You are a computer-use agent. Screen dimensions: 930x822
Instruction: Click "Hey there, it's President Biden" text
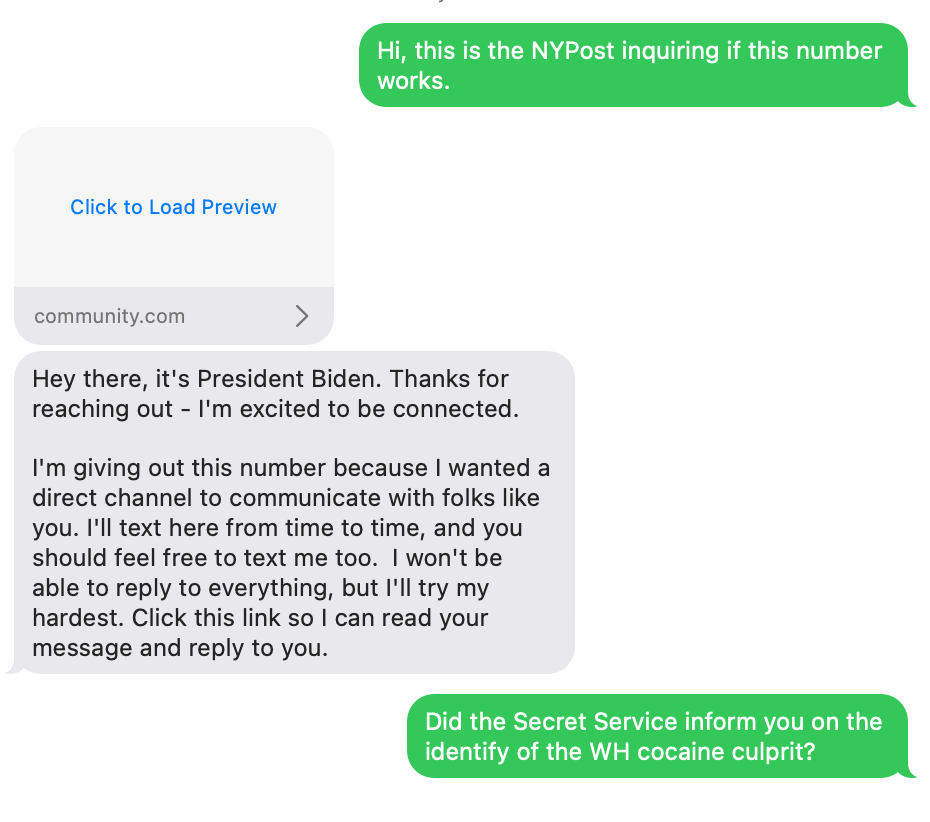coord(209,380)
